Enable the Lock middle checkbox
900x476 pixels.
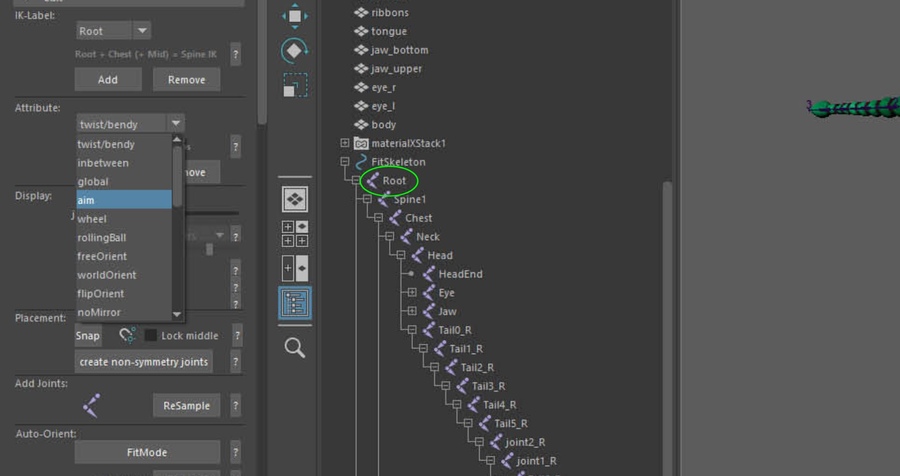click(x=152, y=336)
